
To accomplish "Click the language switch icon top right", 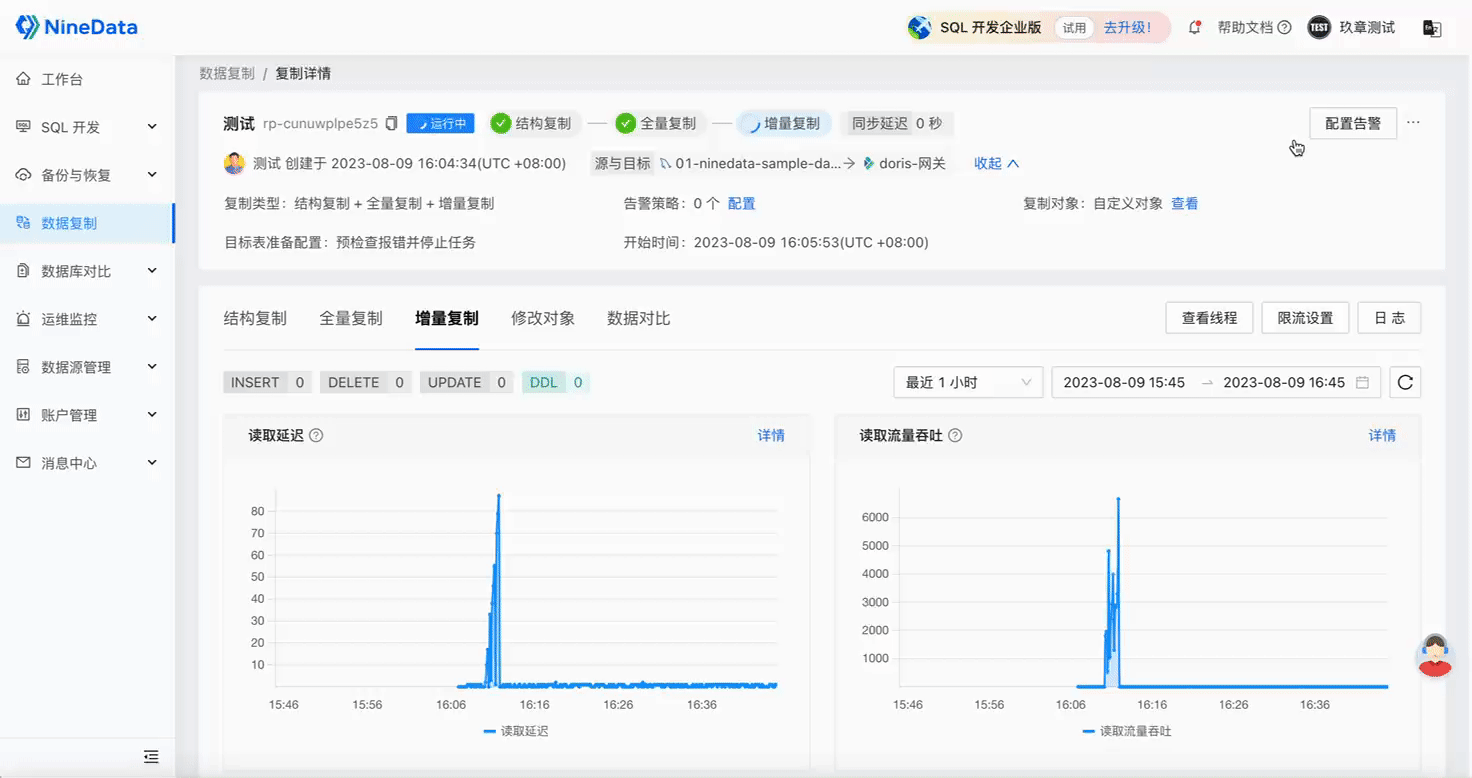I will tap(1432, 28).
